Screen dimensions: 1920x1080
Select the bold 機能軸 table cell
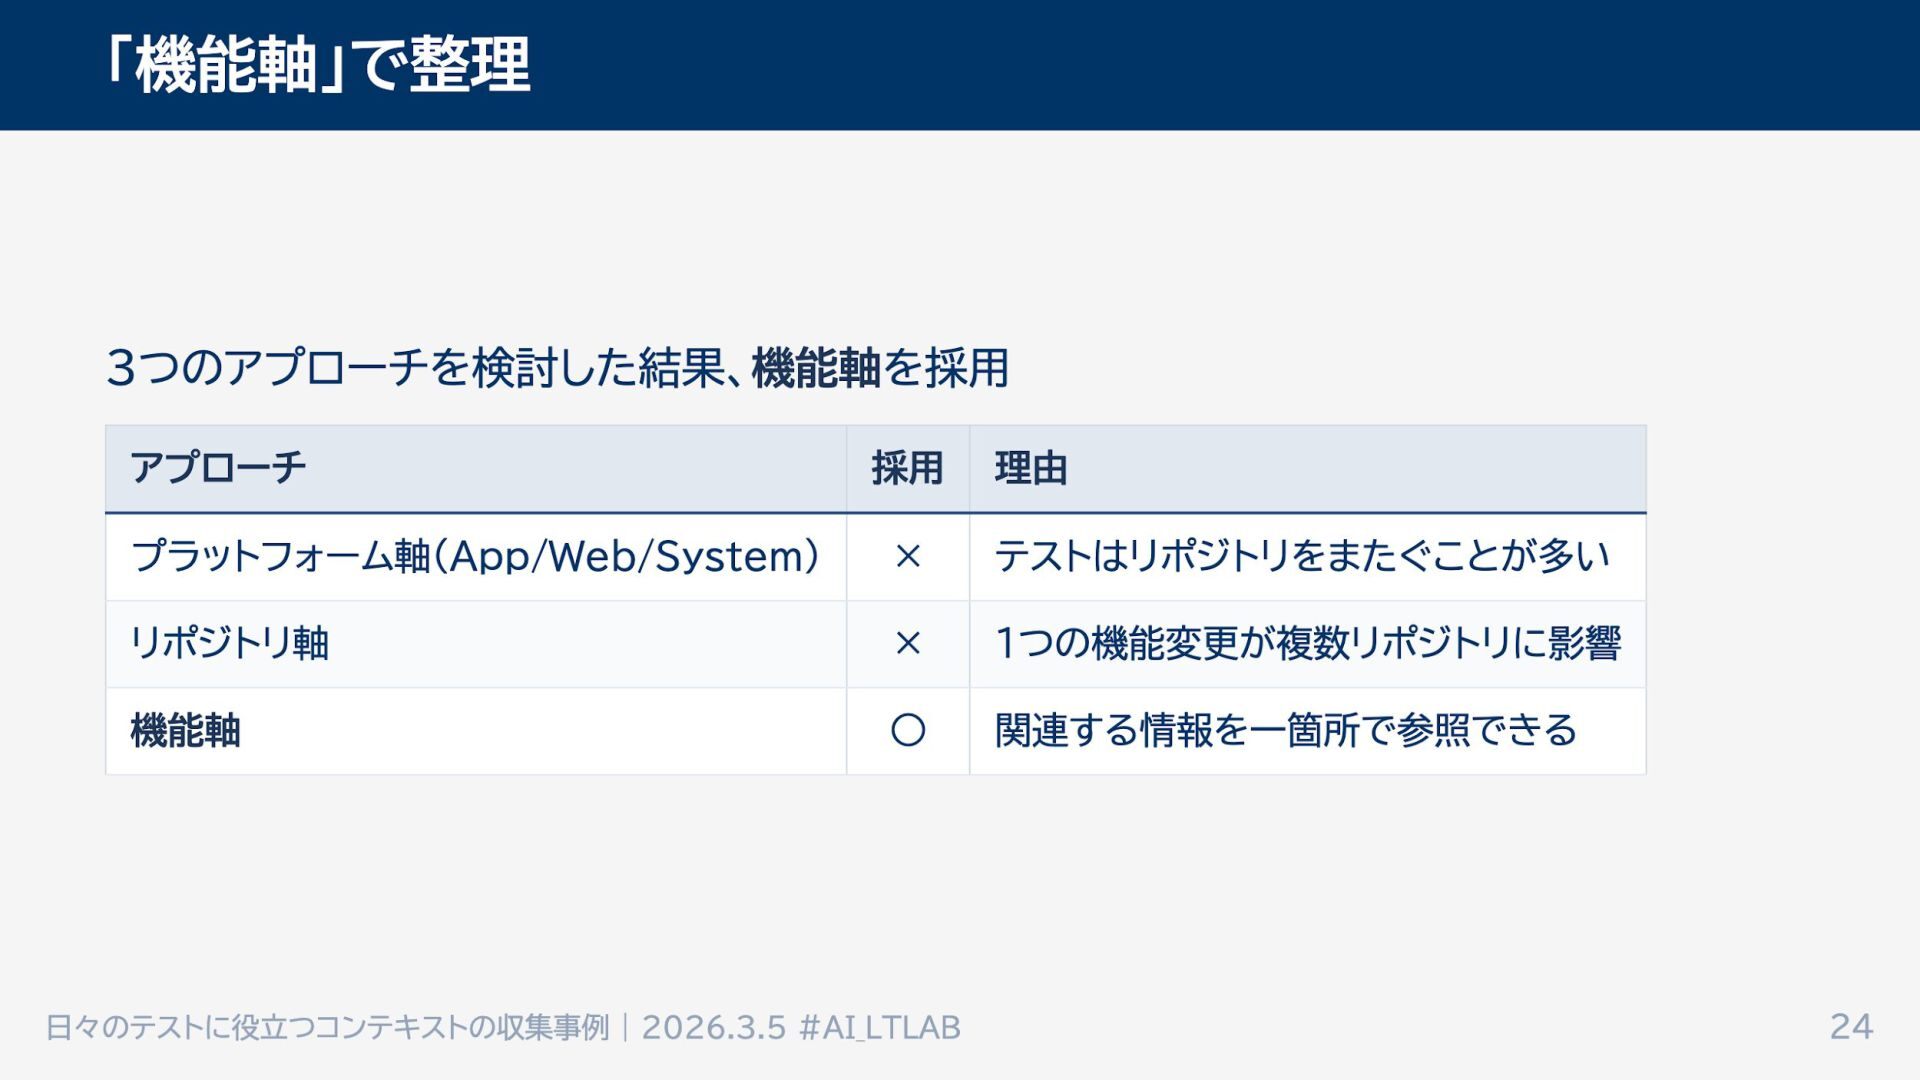[186, 731]
